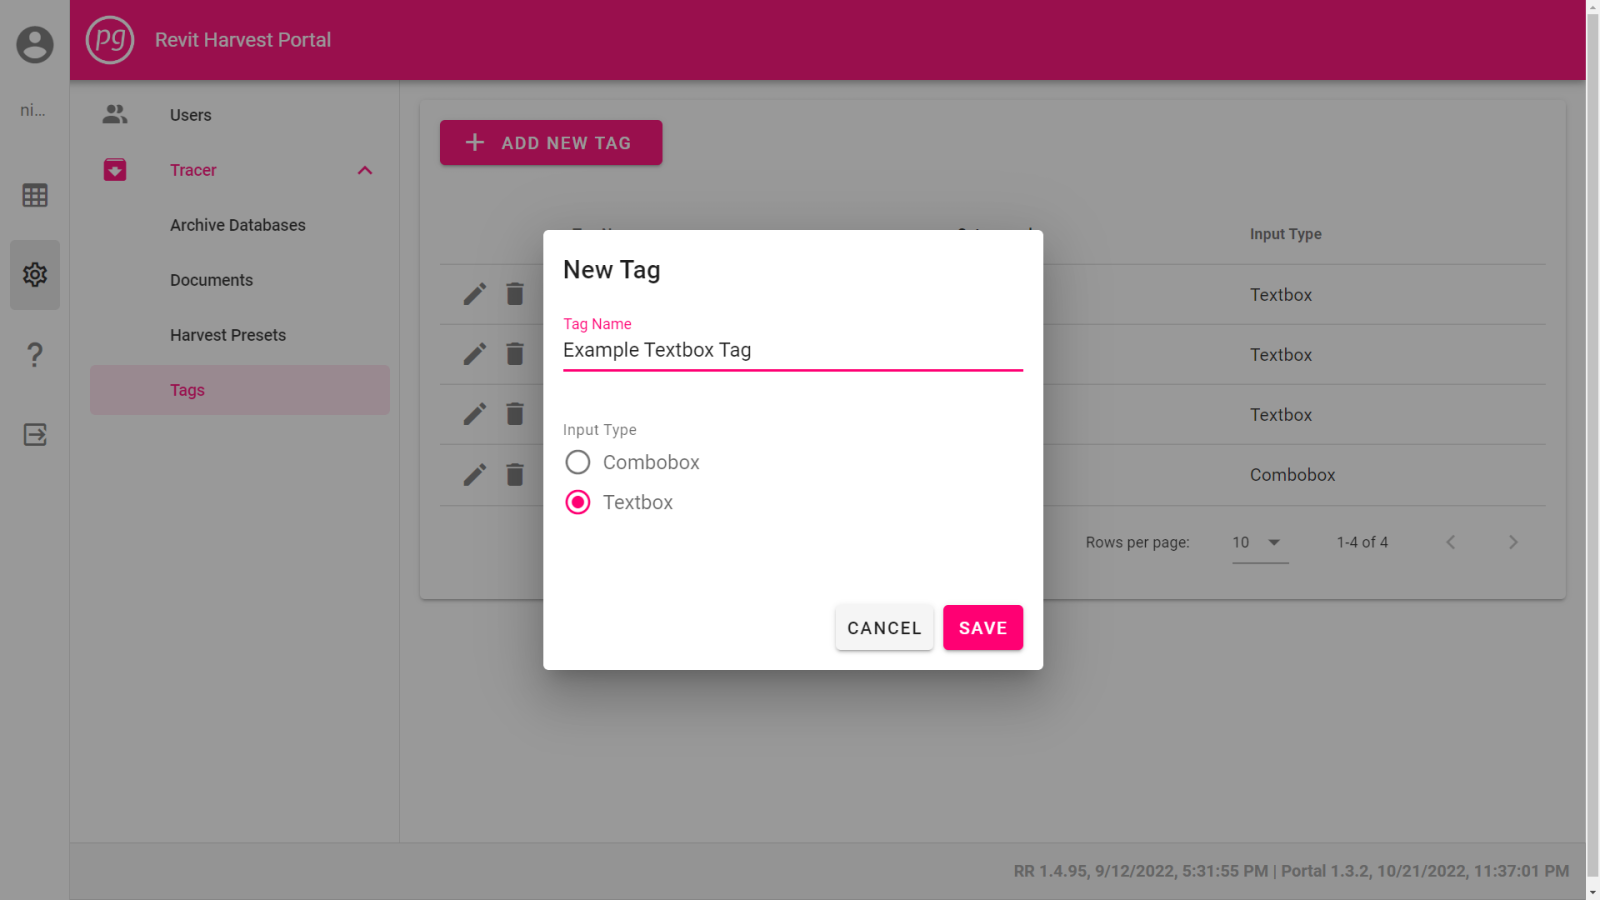Collapse the Tracer section chevron

click(365, 169)
